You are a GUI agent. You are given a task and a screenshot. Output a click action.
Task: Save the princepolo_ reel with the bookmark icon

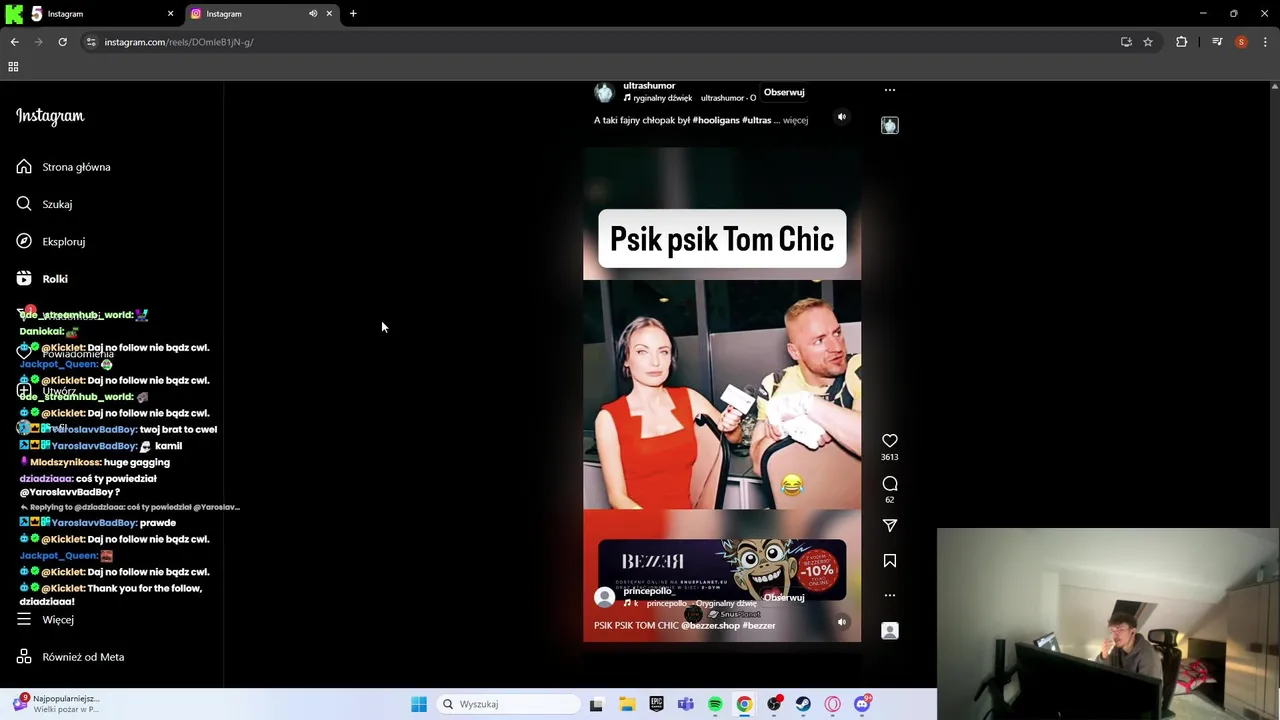[x=890, y=561]
